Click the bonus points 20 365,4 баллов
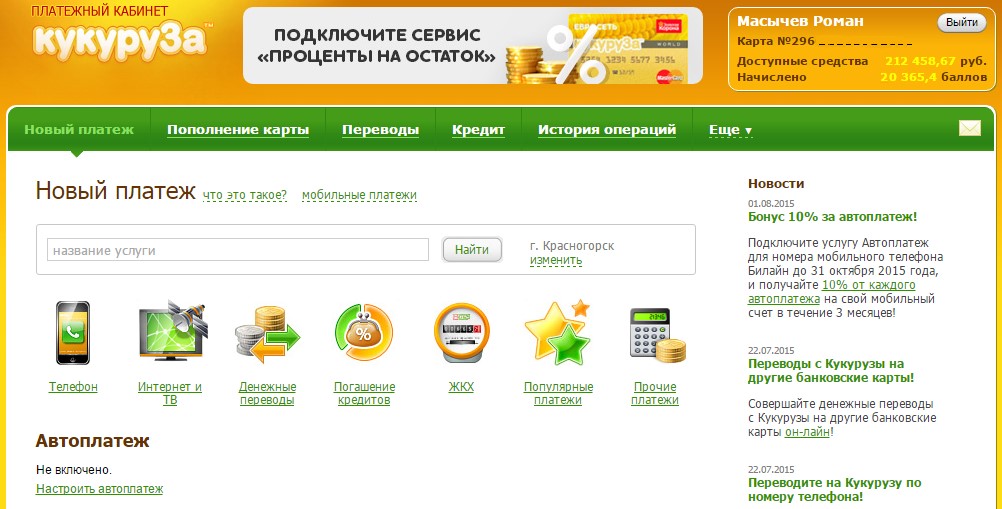Image resolution: width=1002 pixels, height=509 pixels. pyautogui.click(x=934, y=77)
